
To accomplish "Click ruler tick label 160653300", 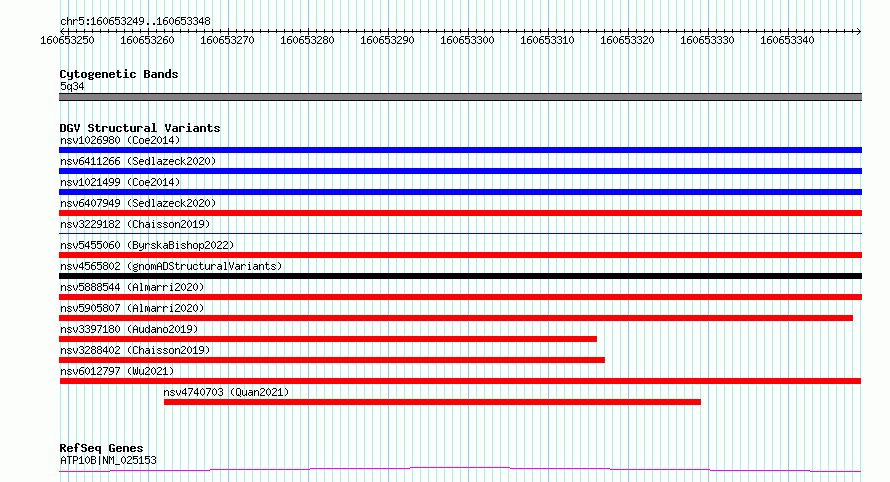I will pyautogui.click(x=467, y=40).
